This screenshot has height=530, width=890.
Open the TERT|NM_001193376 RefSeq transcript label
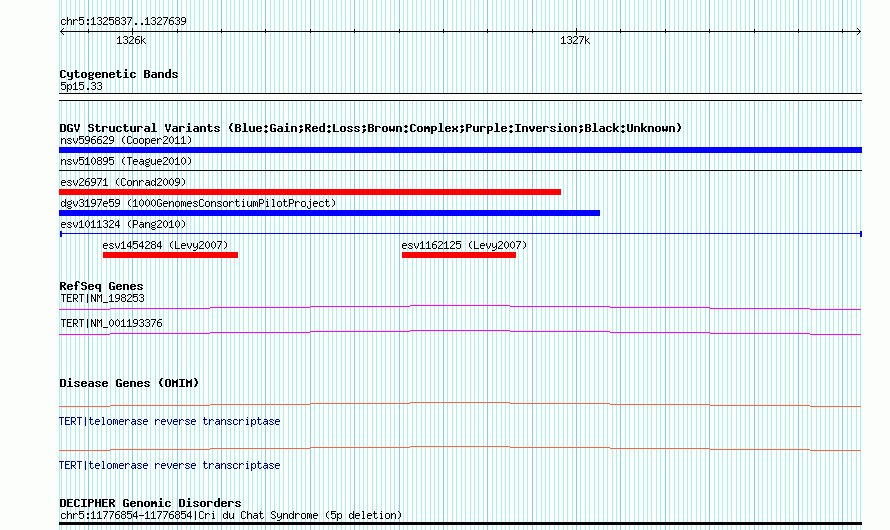(x=111, y=323)
